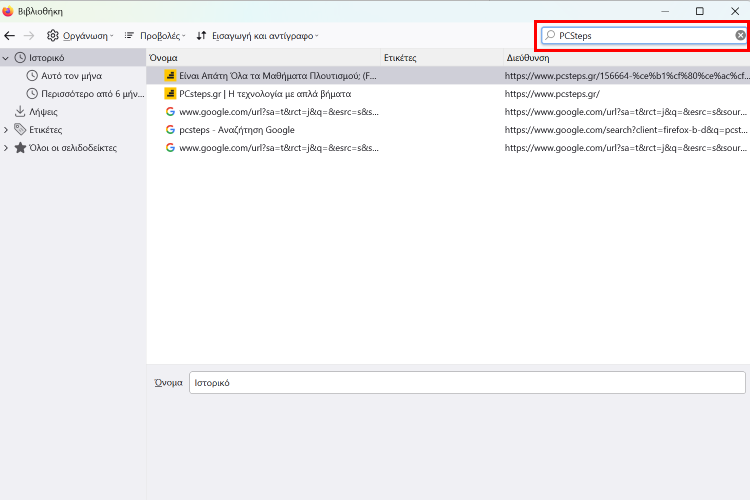Viewport: 750px width, 500px height.
Task: Select pcsteps - Αναζήτηση Google entry
Action: tap(237, 130)
